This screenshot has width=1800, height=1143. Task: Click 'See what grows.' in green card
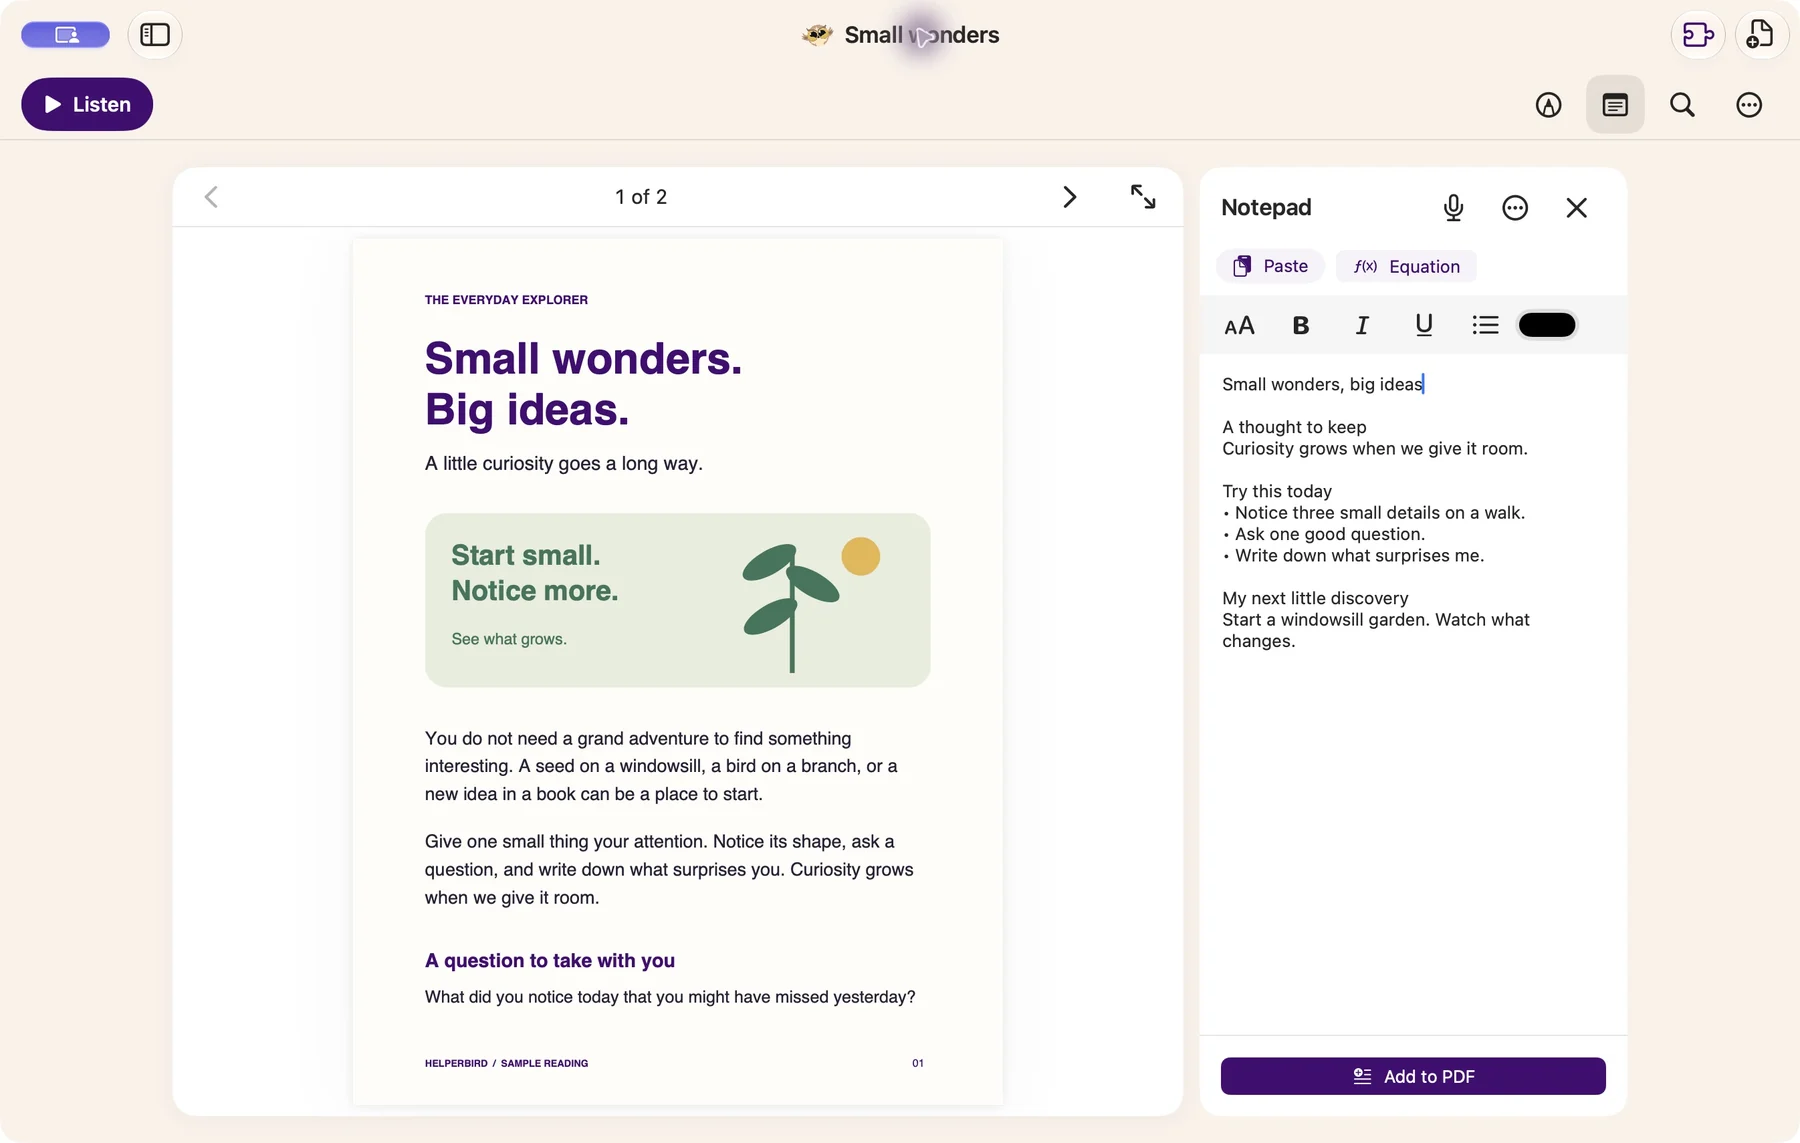point(509,639)
